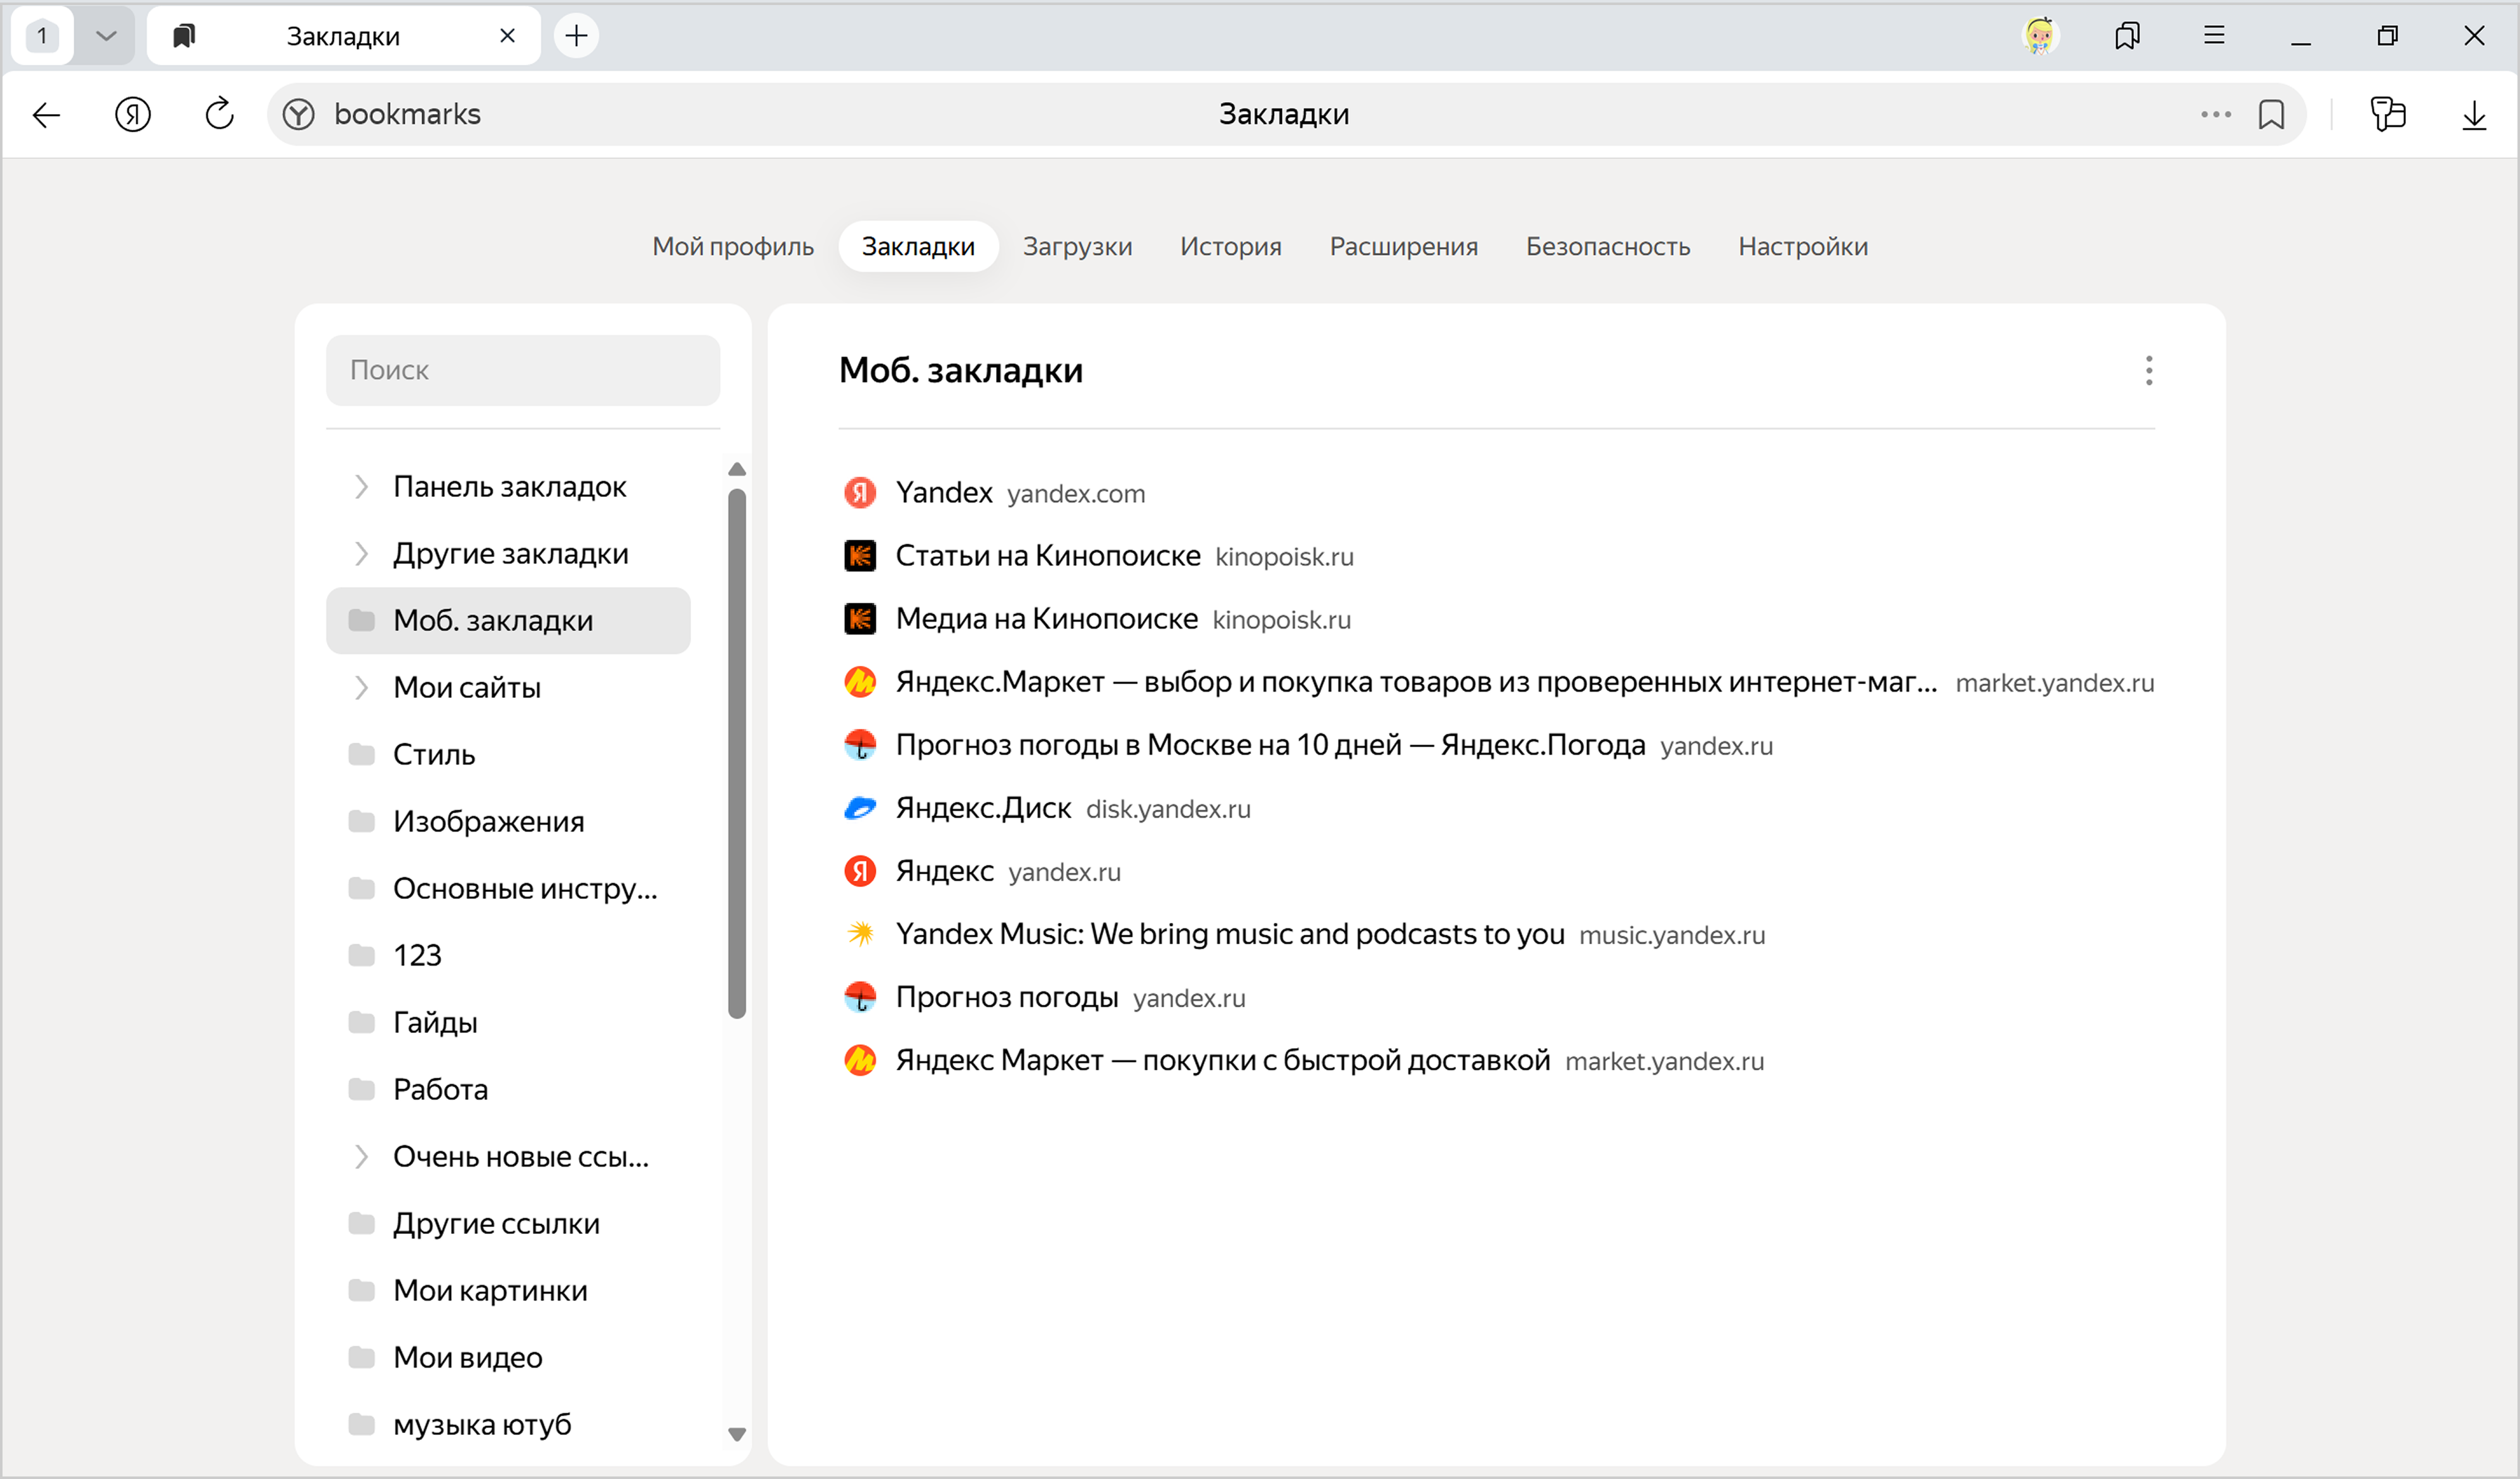Image resolution: width=2520 pixels, height=1479 pixels.
Task: Open the new tab plus button
Action: pos(576,36)
